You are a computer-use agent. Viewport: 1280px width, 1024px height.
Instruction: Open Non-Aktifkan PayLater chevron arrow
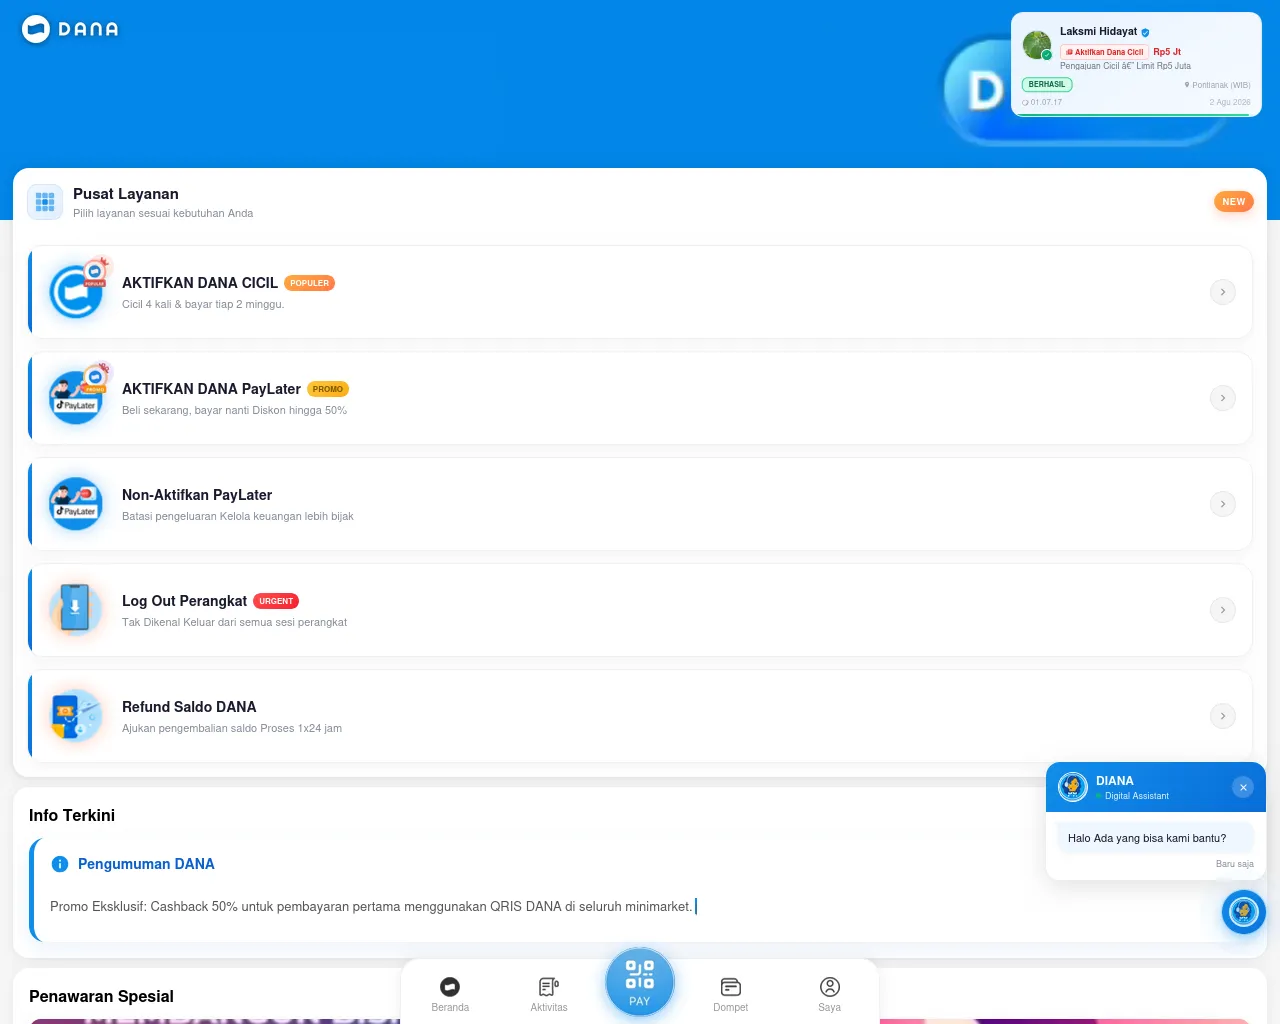click(1223, 504)
